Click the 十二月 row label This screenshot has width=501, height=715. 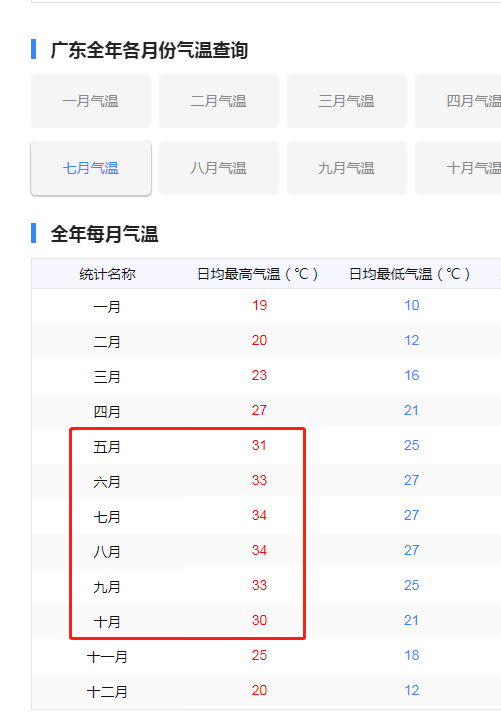tap(107, 691)
